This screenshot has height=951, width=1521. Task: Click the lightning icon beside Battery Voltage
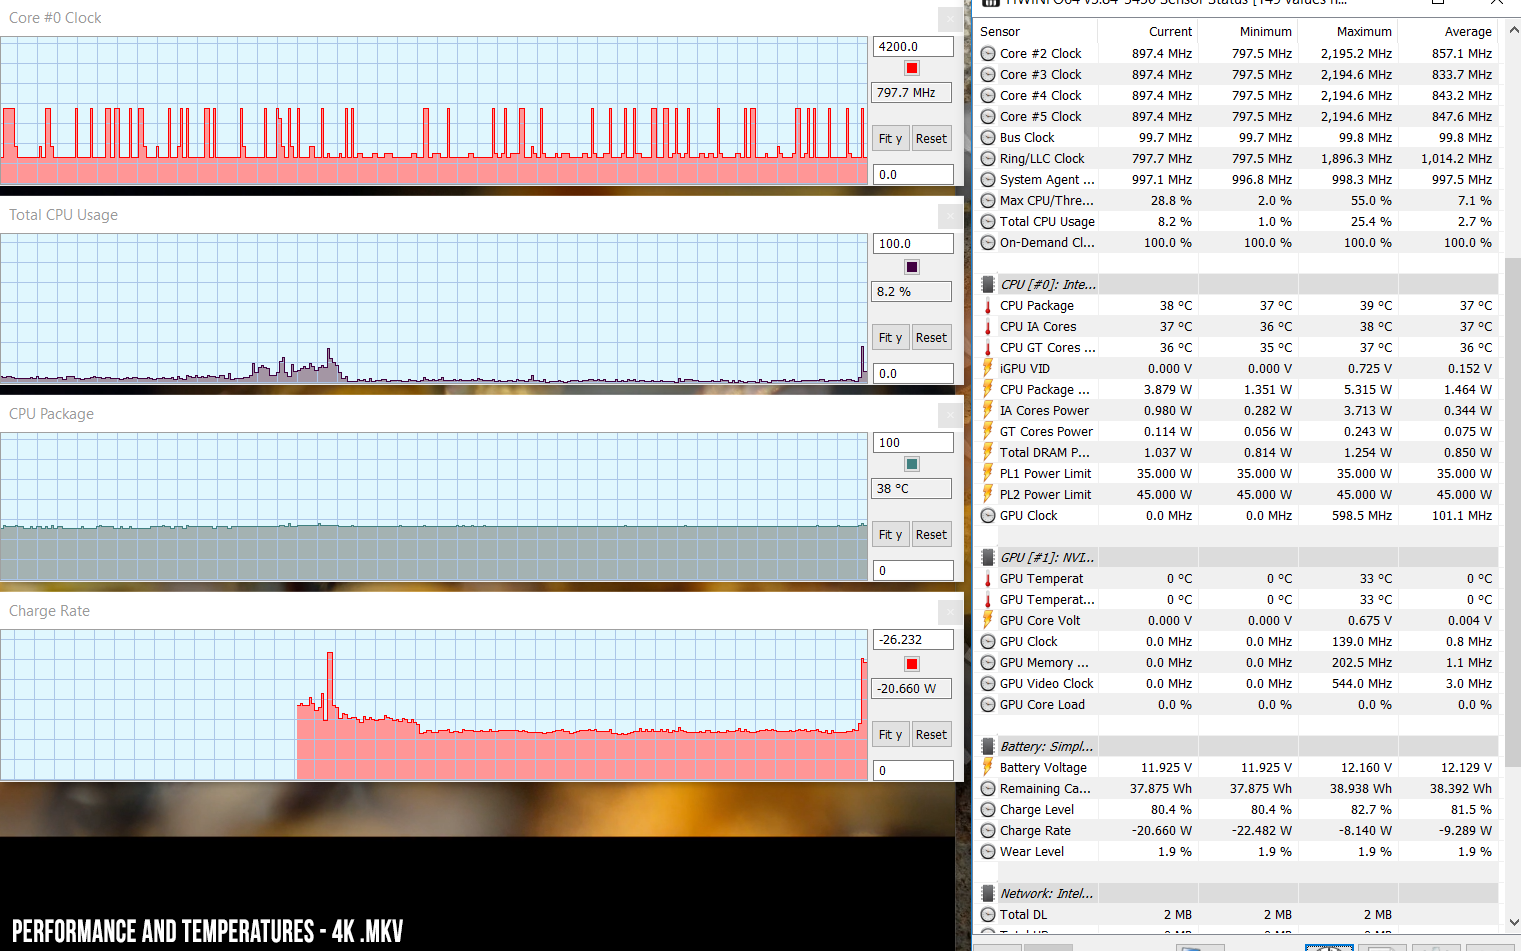(988, 768)
